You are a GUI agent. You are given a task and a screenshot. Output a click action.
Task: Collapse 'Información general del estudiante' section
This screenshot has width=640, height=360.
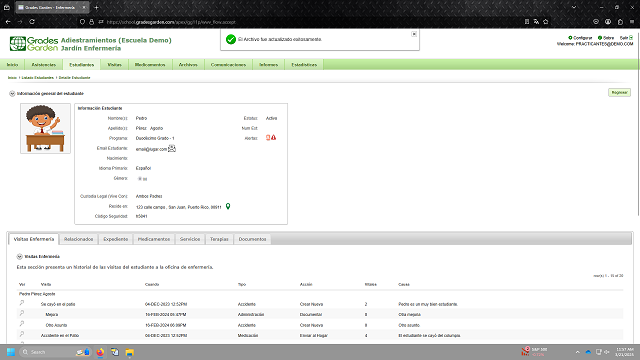click(12, 93)
